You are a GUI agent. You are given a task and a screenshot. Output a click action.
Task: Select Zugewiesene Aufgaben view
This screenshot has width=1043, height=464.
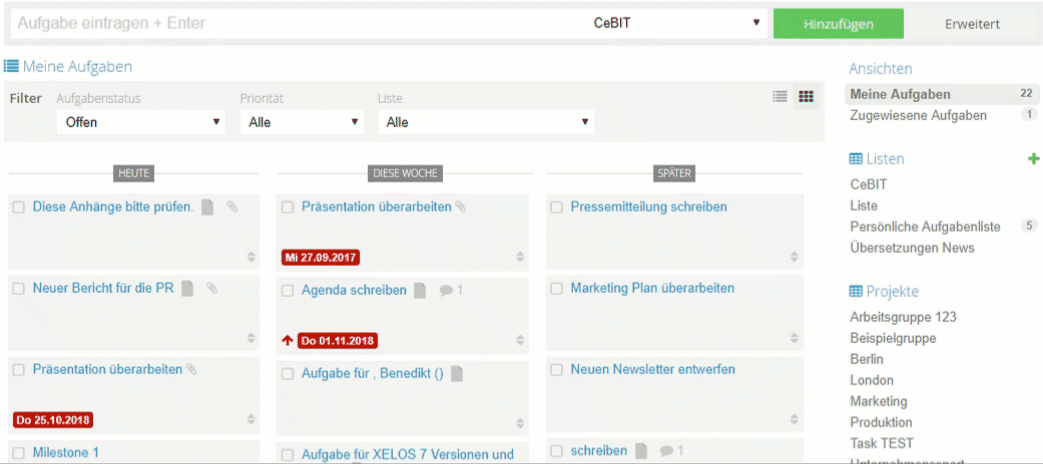point(918,115)
